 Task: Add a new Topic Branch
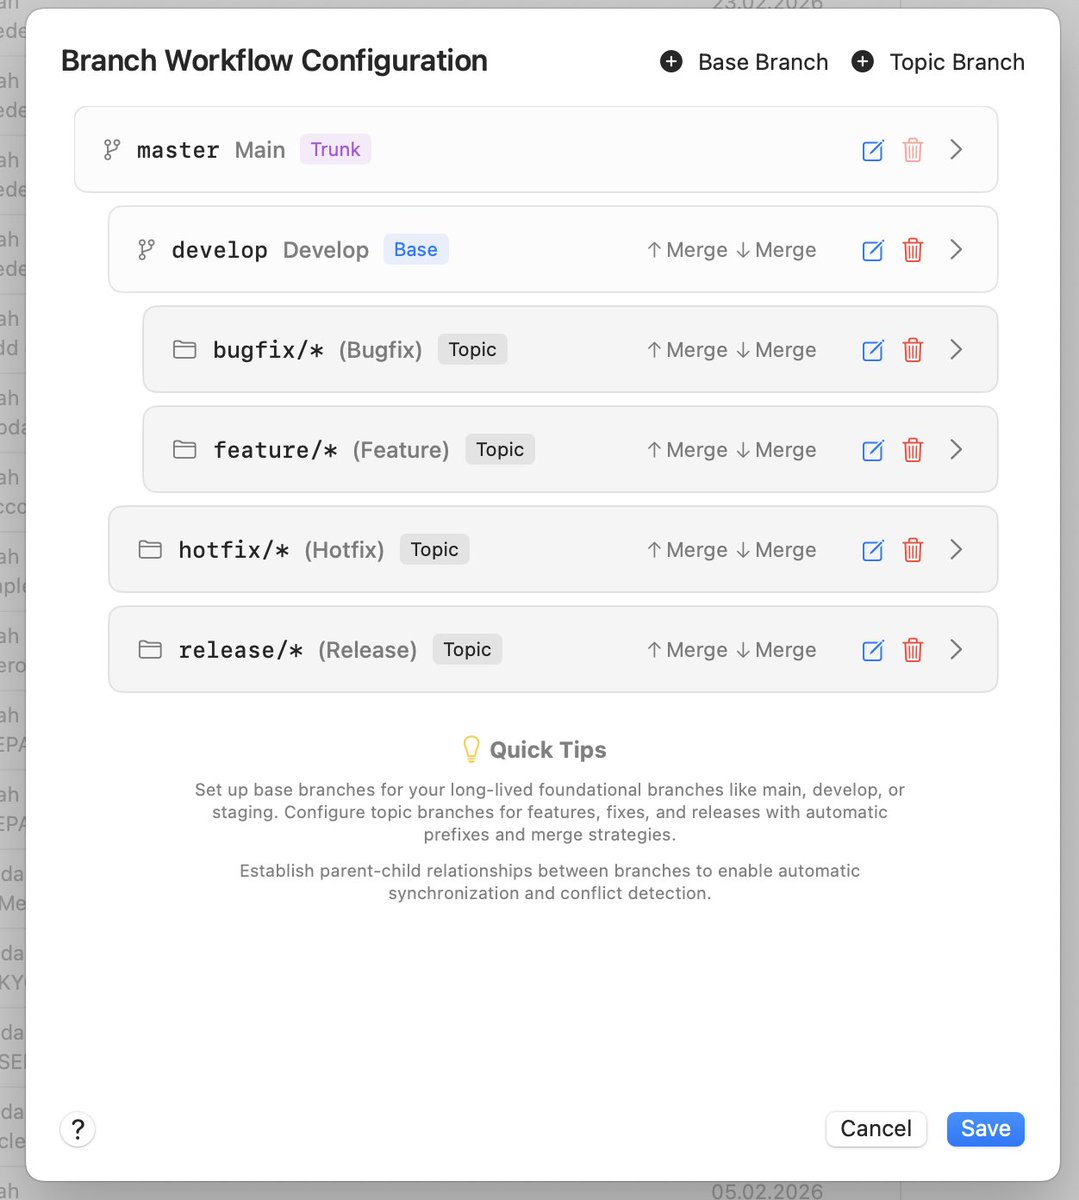click(938, 62)
